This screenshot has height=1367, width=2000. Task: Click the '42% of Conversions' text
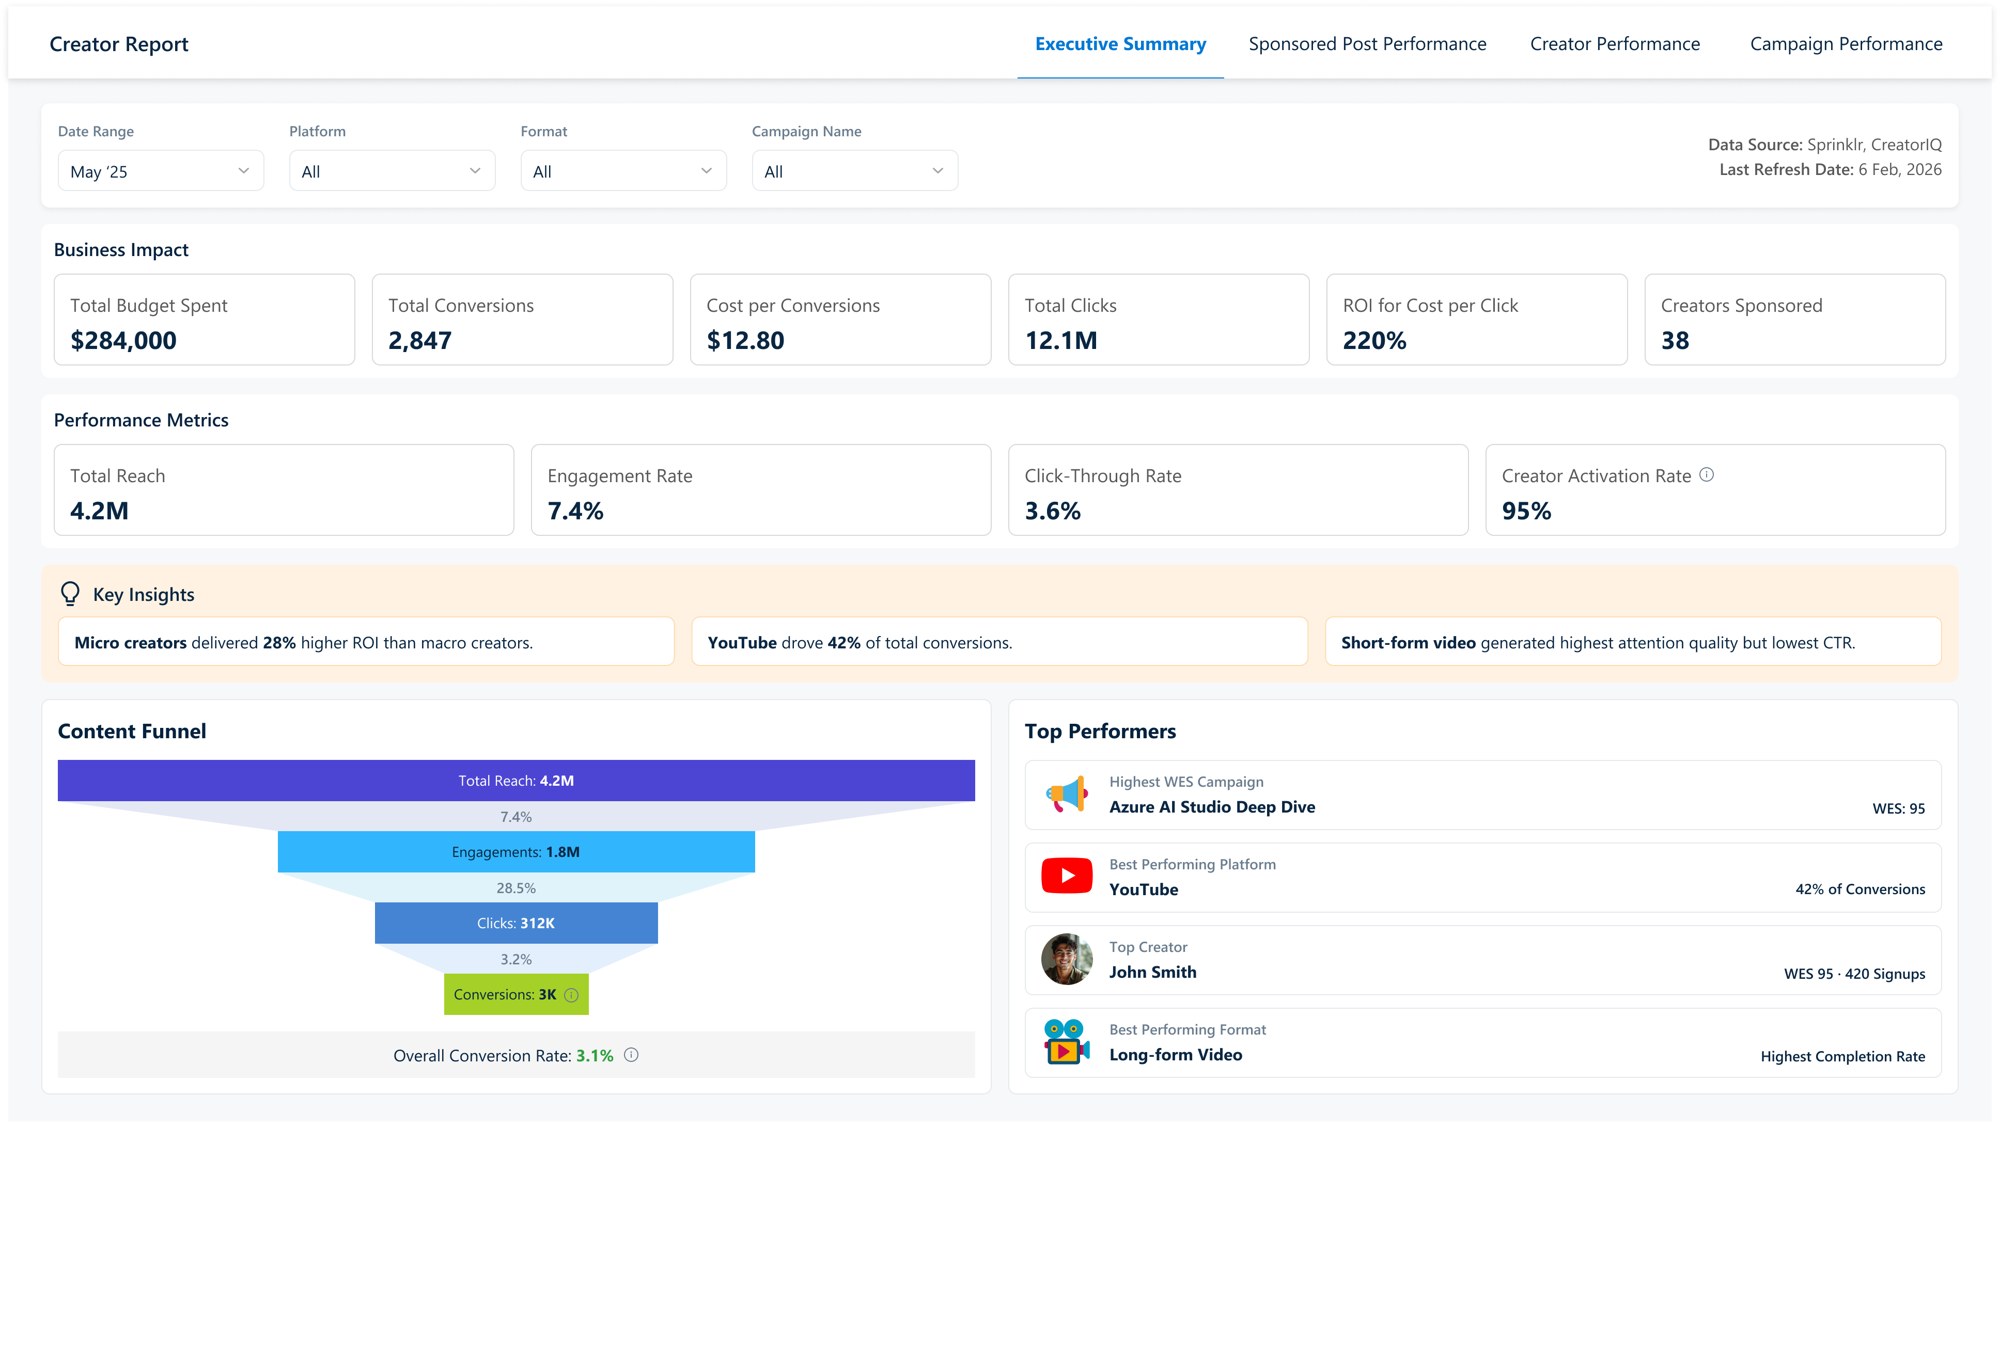1860,889
